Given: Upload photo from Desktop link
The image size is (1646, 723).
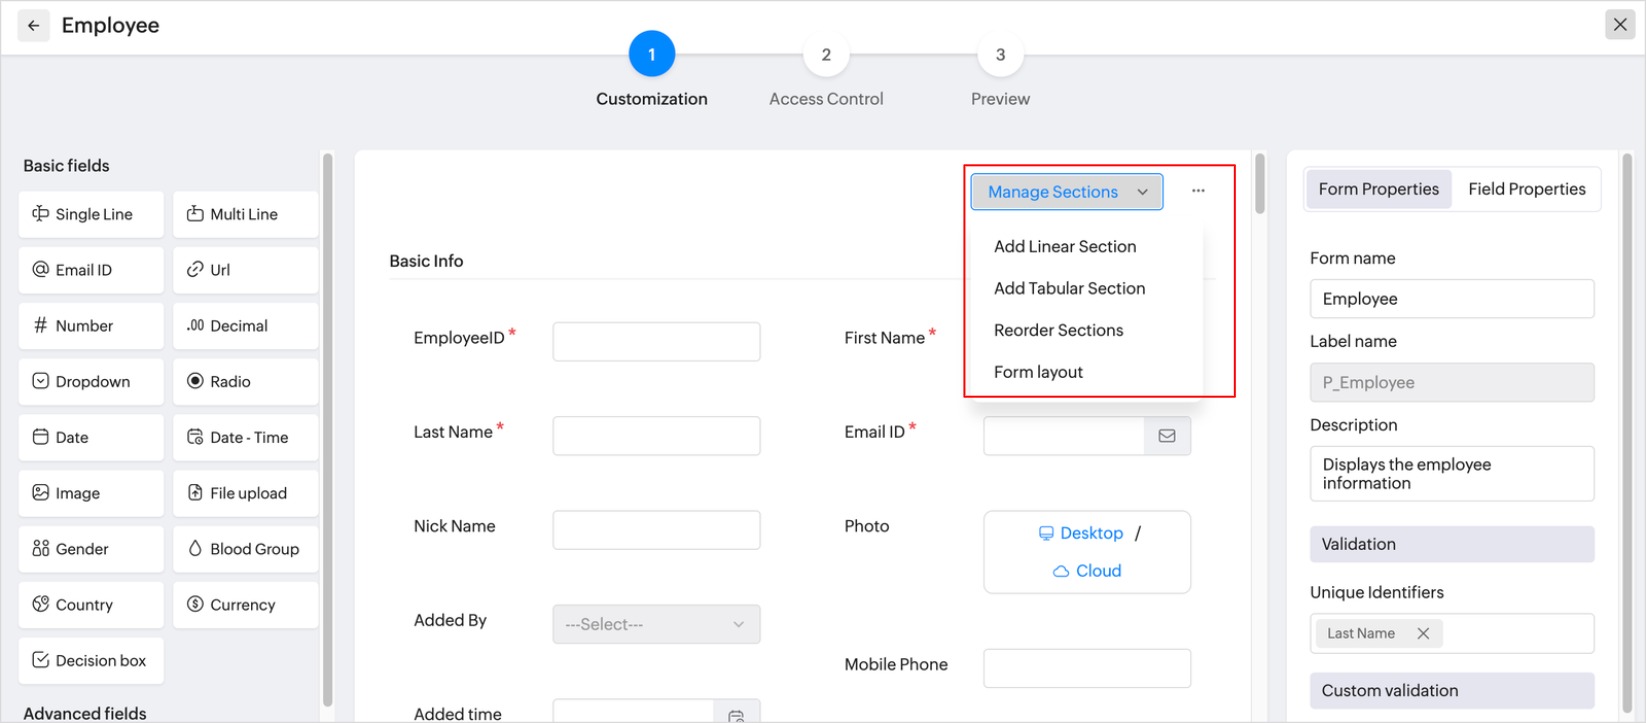Looking at the screenshot, I should click(1090, 533).
